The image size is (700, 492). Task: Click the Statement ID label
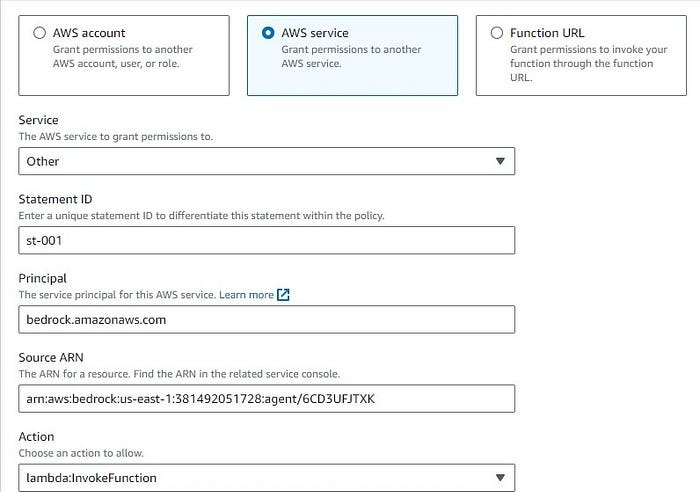tap(55, 199)
